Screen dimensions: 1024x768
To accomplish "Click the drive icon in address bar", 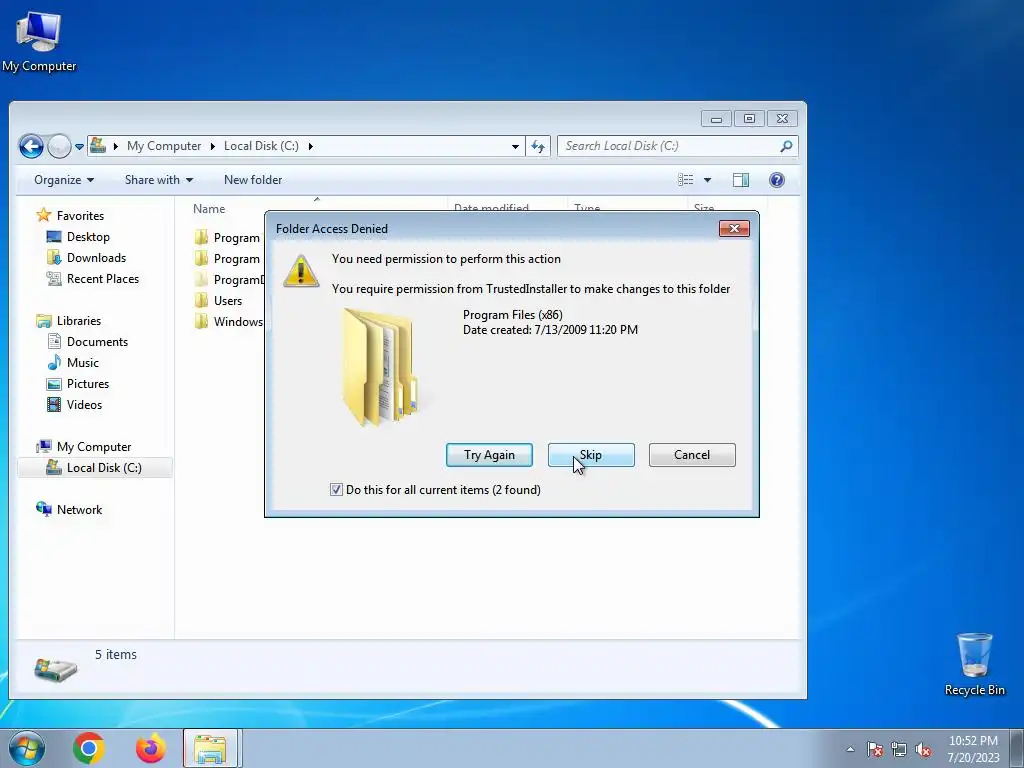I will 98,146.
